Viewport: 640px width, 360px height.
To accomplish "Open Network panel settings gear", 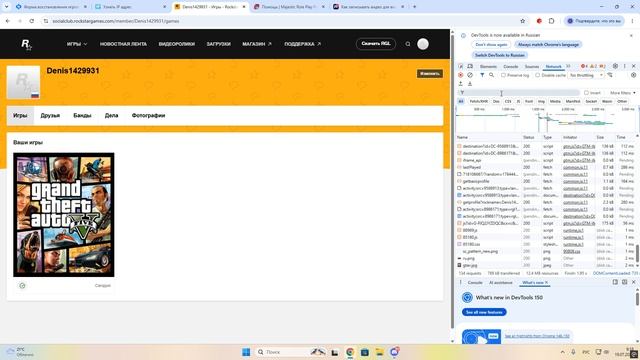I will tap(633, 75).
